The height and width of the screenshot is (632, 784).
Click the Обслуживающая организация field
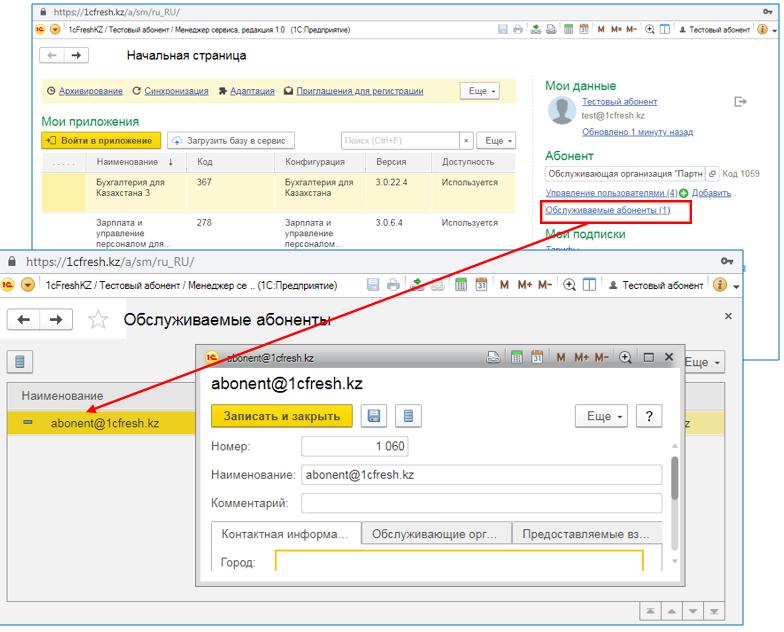click(x=625, y=174)
